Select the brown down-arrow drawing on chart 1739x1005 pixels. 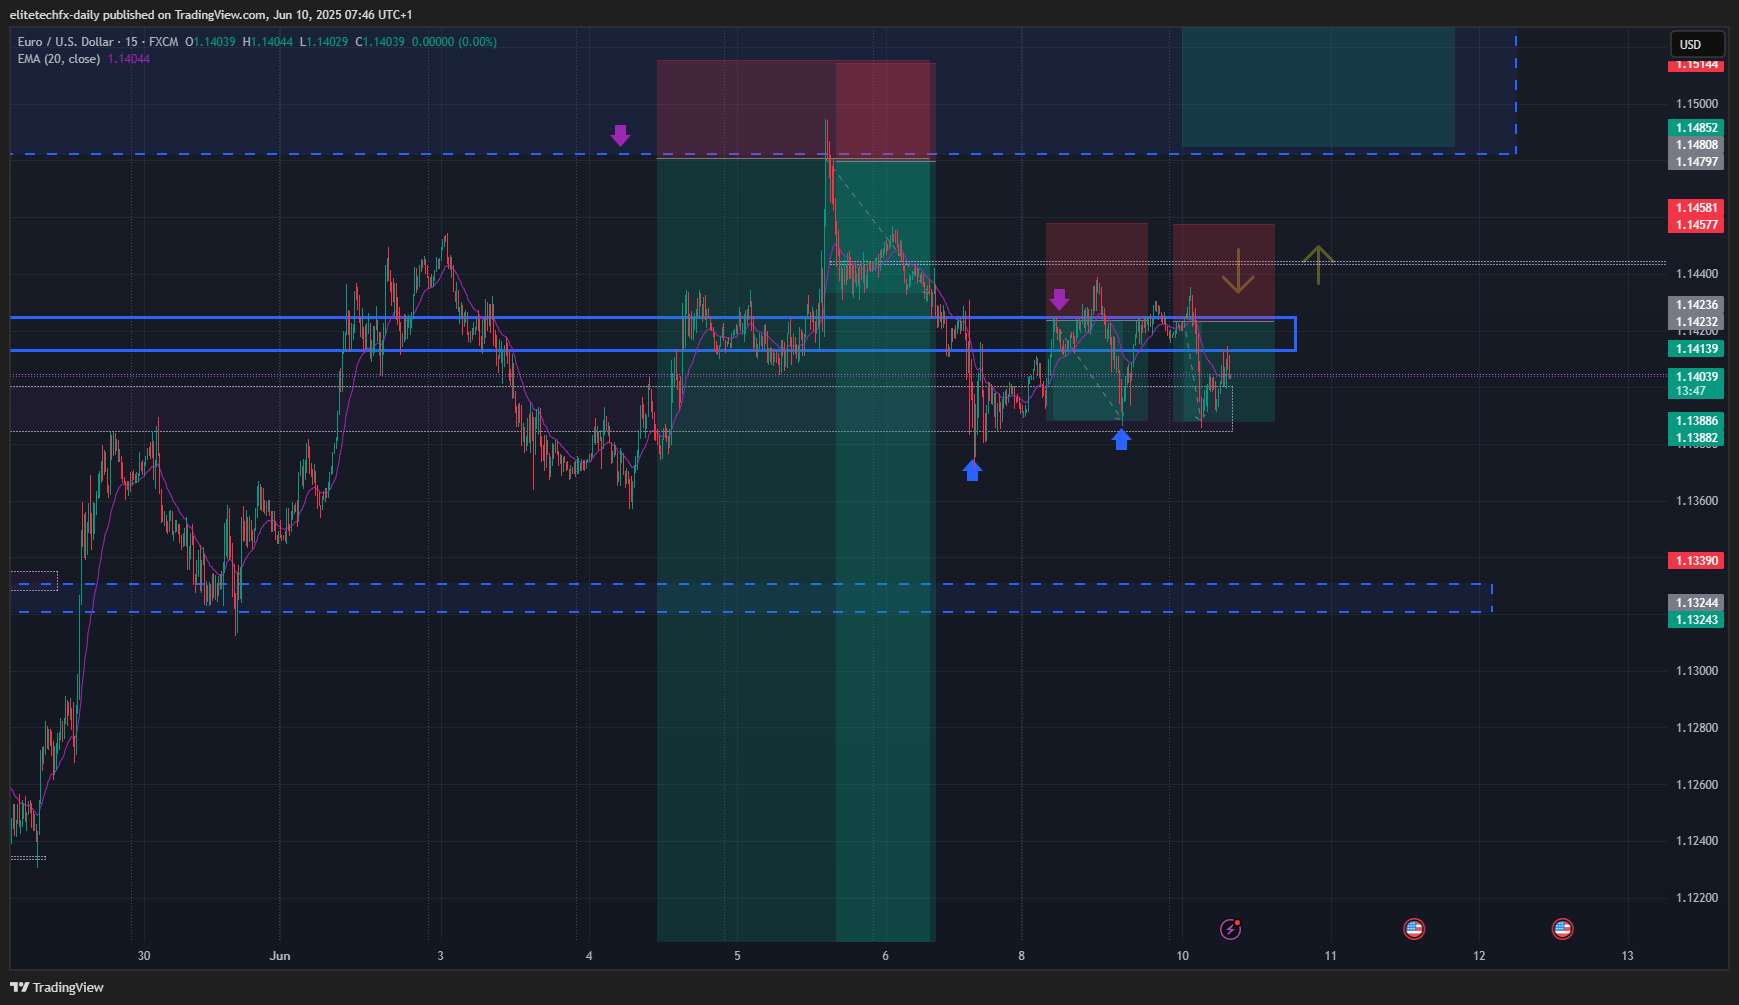(x=1238, y=271)
